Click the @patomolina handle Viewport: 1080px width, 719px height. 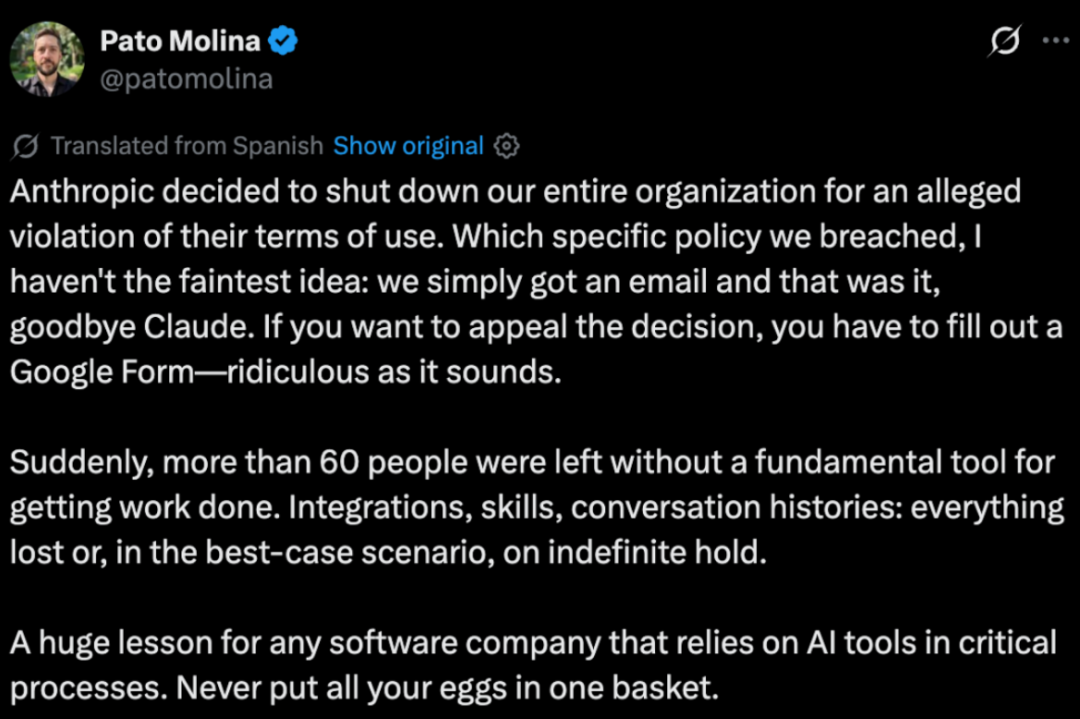tap(186, 78)
